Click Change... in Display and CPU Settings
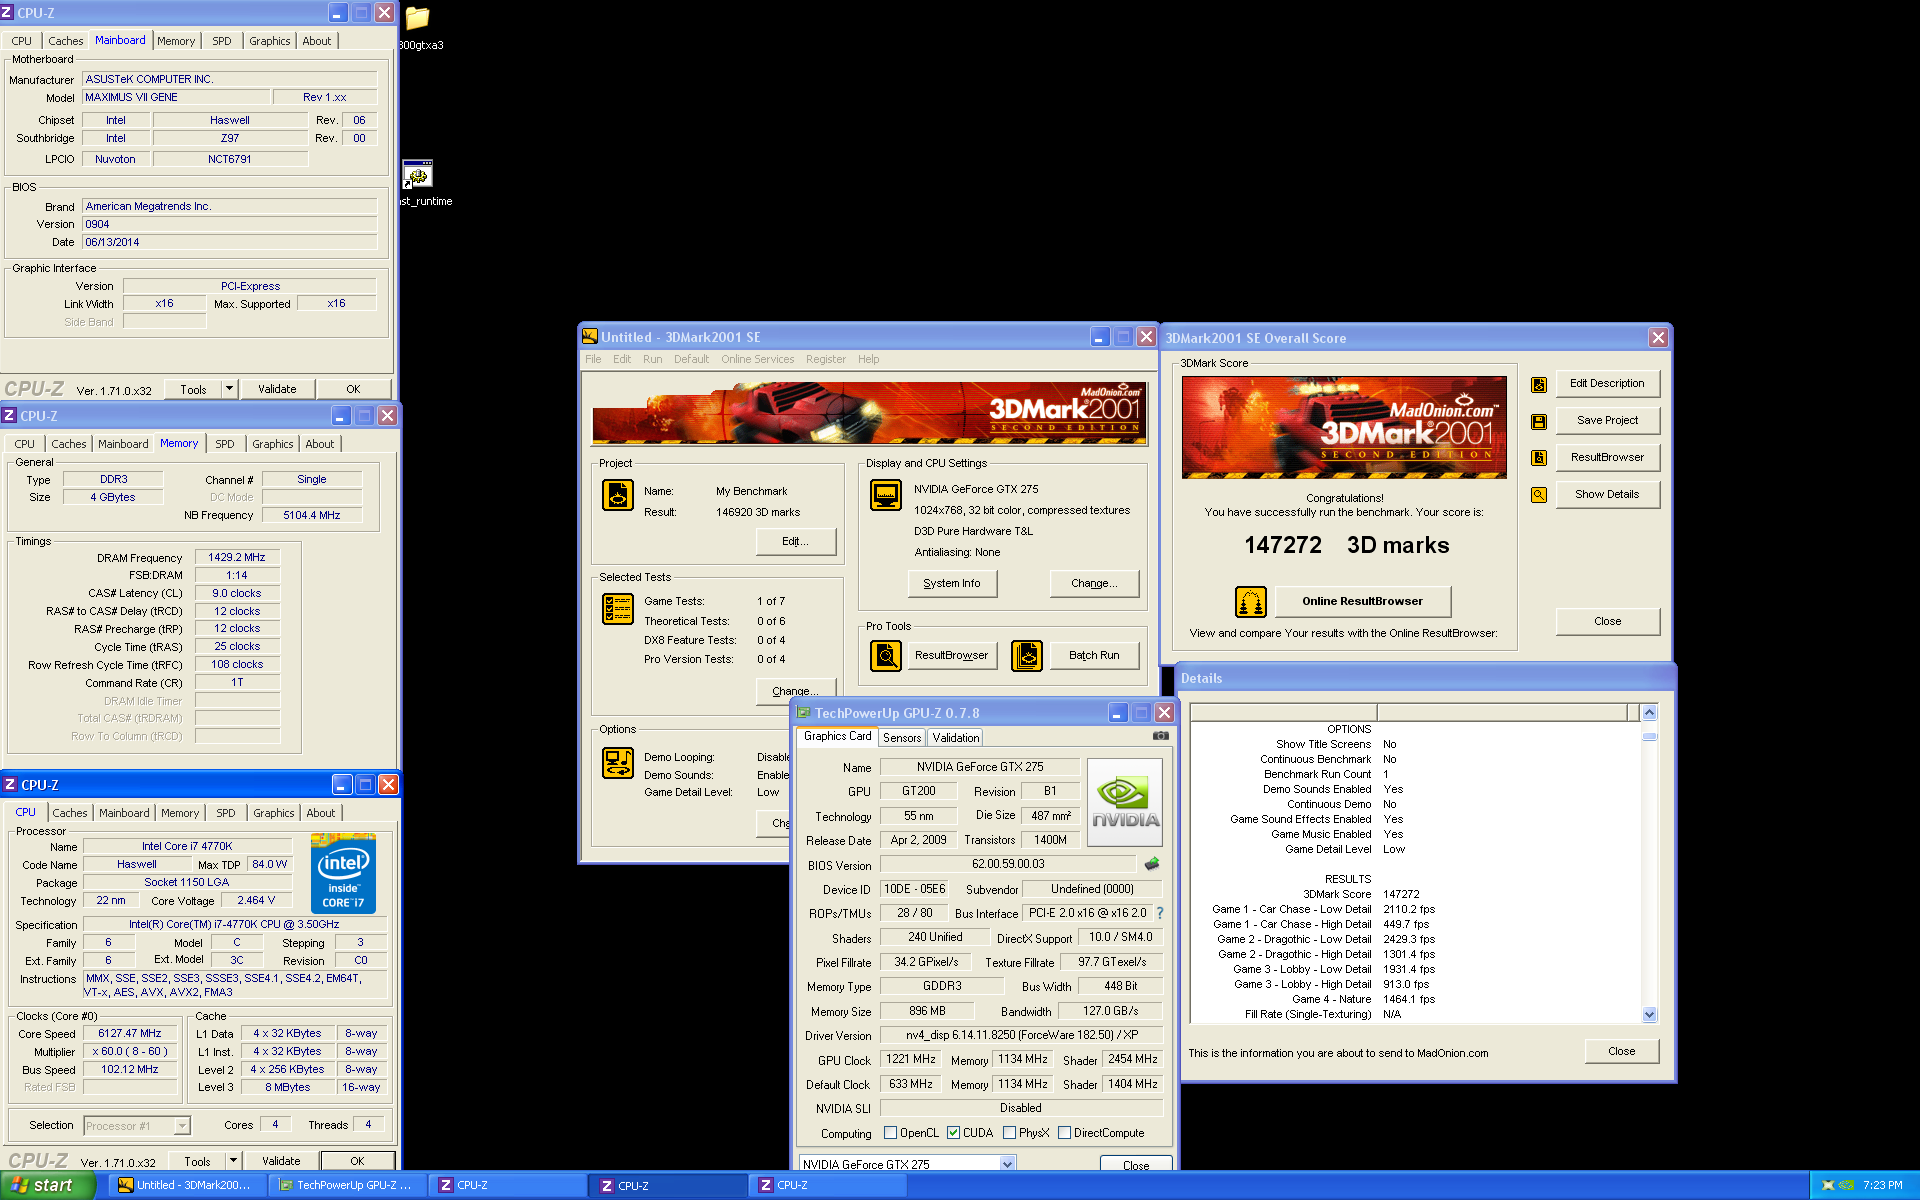Viewport: 1920px width, 1200px height. click(x=1094, y=583)
